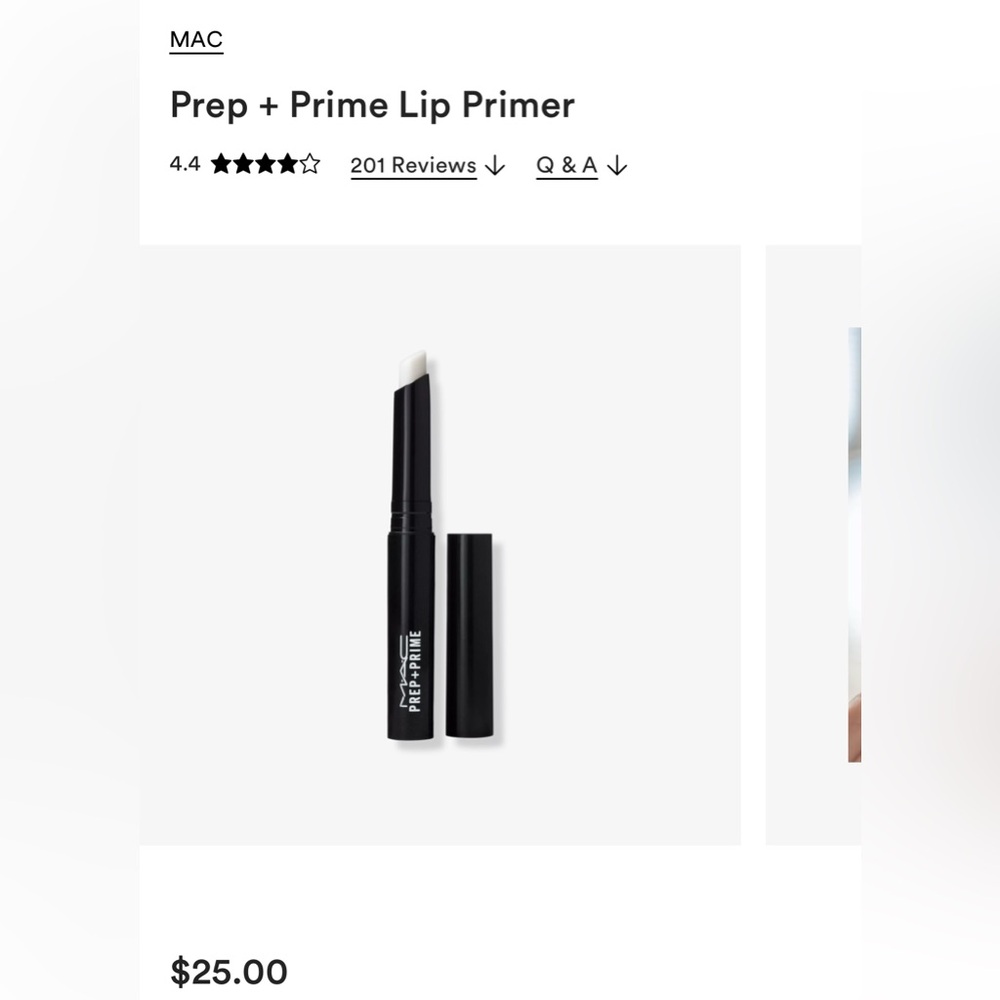
Task: Select the second filled rating star
Action: click(x=244, y=165)
